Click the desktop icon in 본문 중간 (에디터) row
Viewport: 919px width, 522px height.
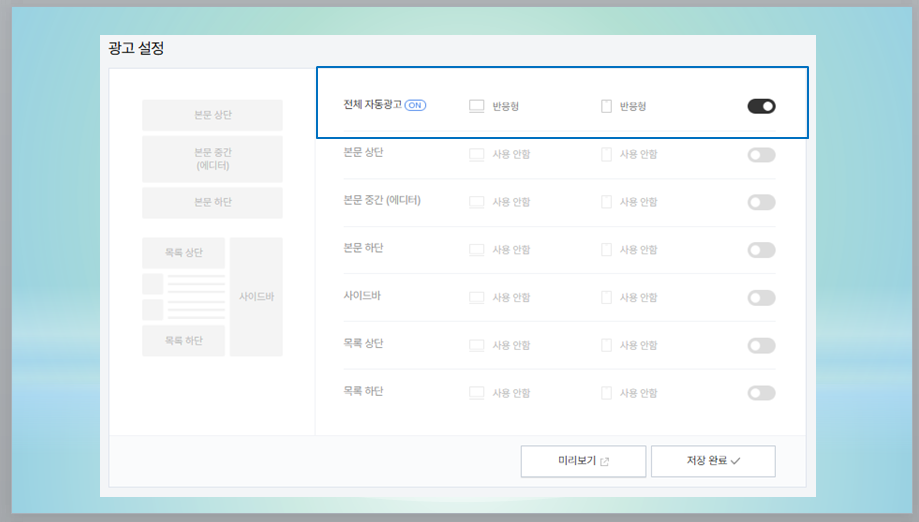click(x=476, y=202)
